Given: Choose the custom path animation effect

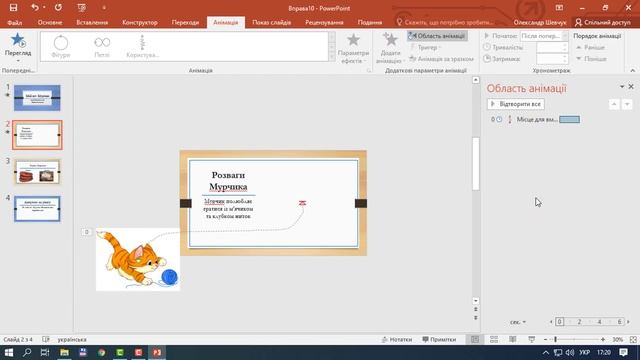Looking at the screenshot, I should point(142,46).
